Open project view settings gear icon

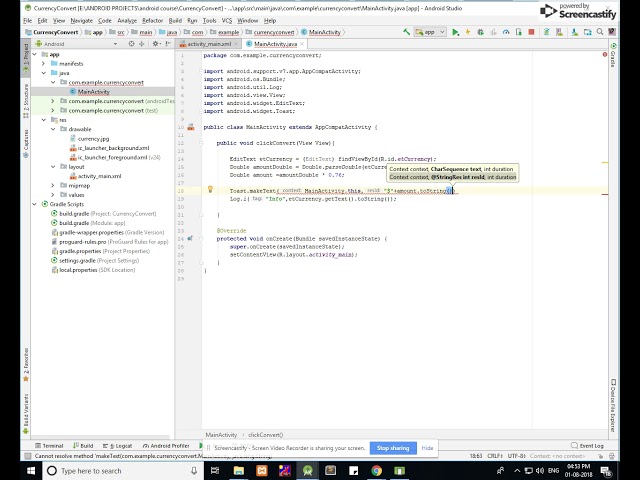coord(155,44)
